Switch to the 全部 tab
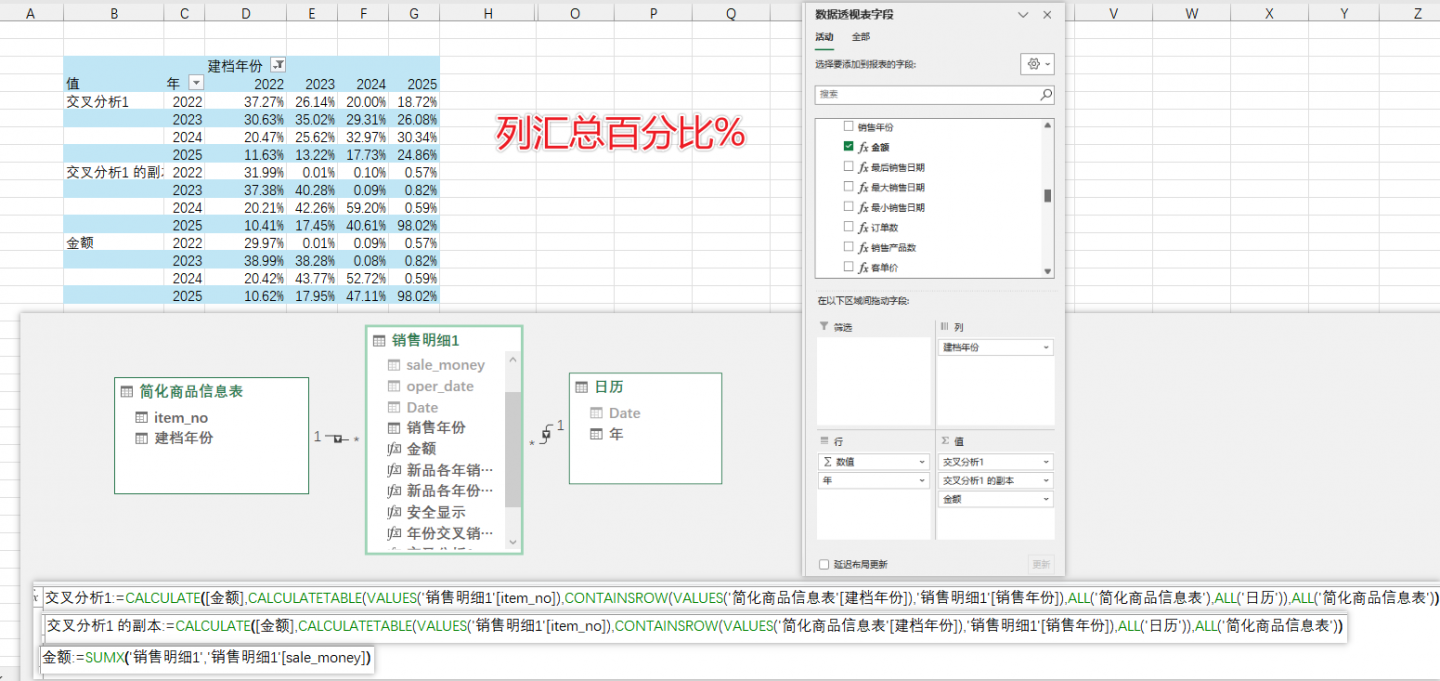Screen dimensions: 1440x681 pyautogui.click(x=860, y=37)
